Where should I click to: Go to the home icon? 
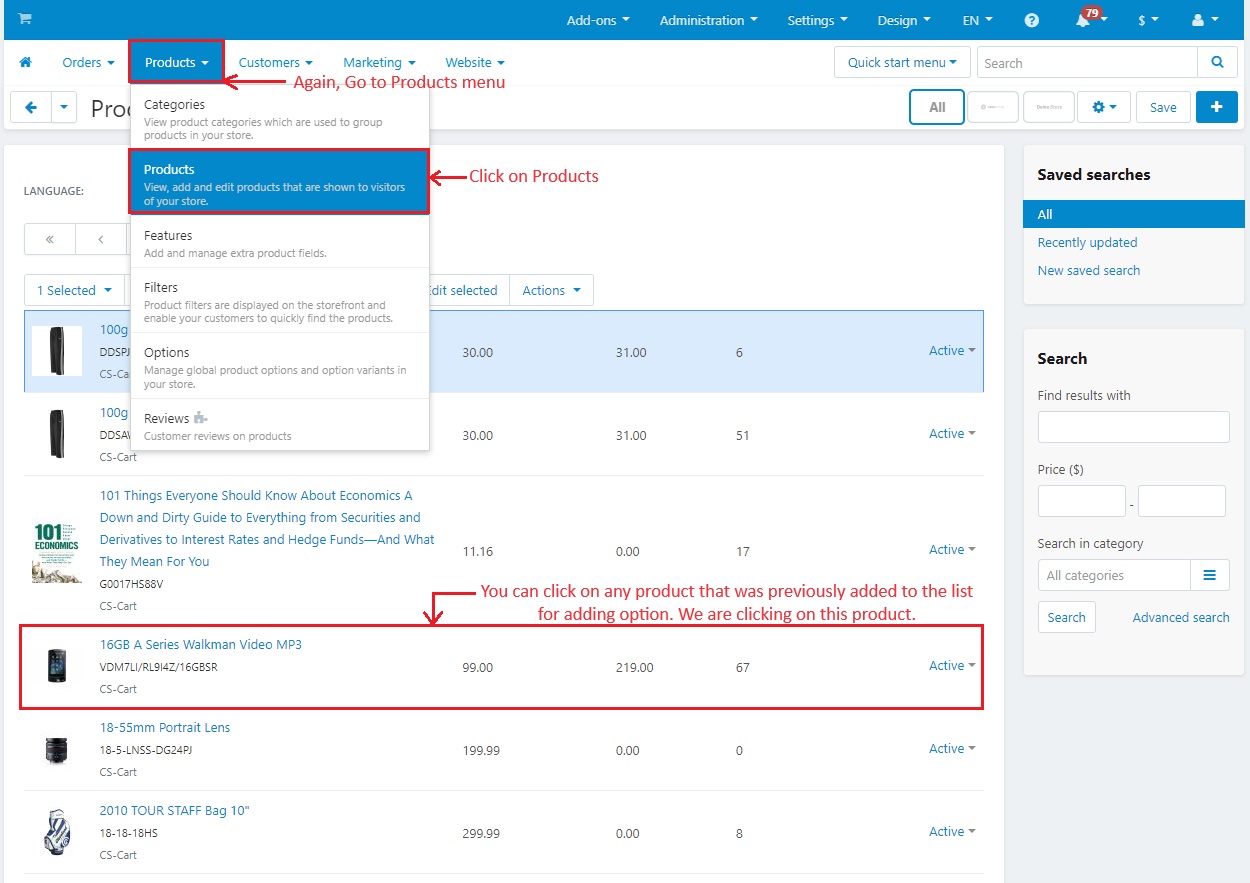click(x=26, y=62)
